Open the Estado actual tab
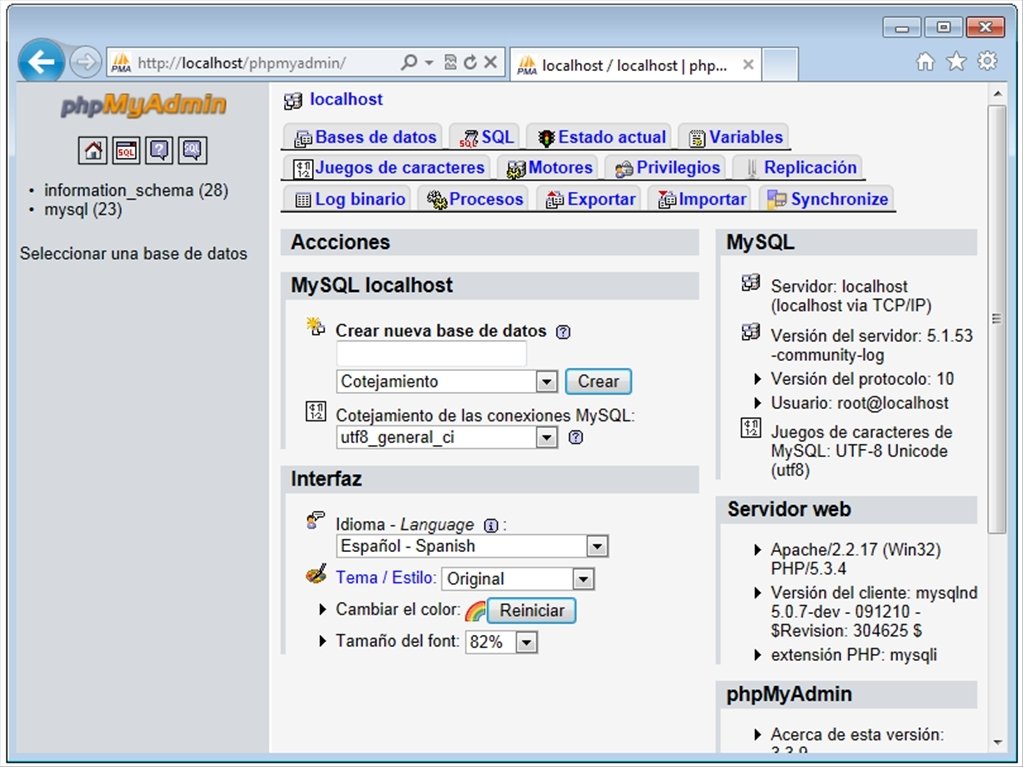The height and width of the screenshot is (767, 1023). [x=600, y=137]
